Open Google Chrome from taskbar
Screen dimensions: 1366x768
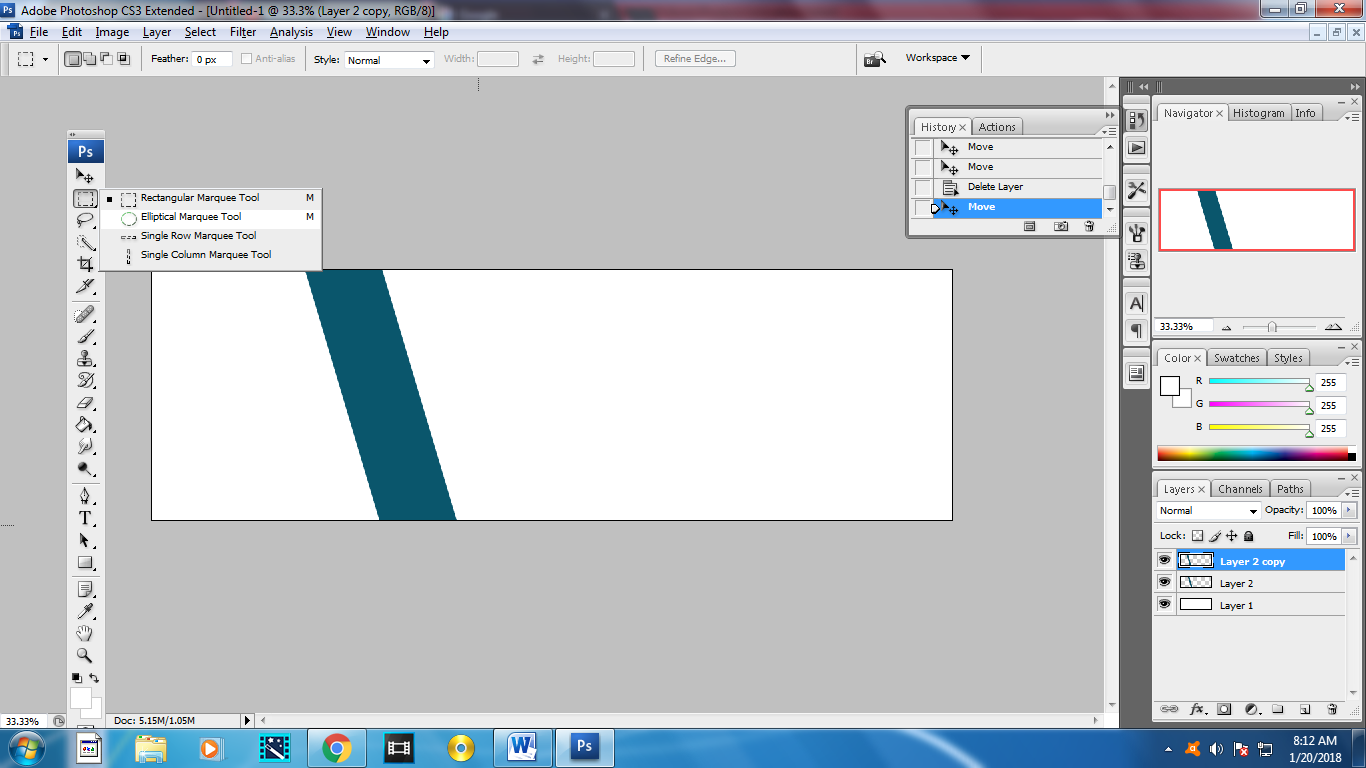[336, 747]
